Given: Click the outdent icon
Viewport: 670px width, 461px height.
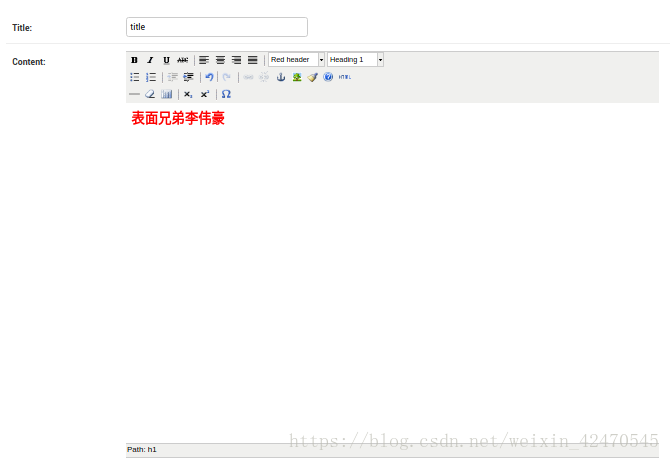Looking at the screenshot, I should (x=172, y=77).
